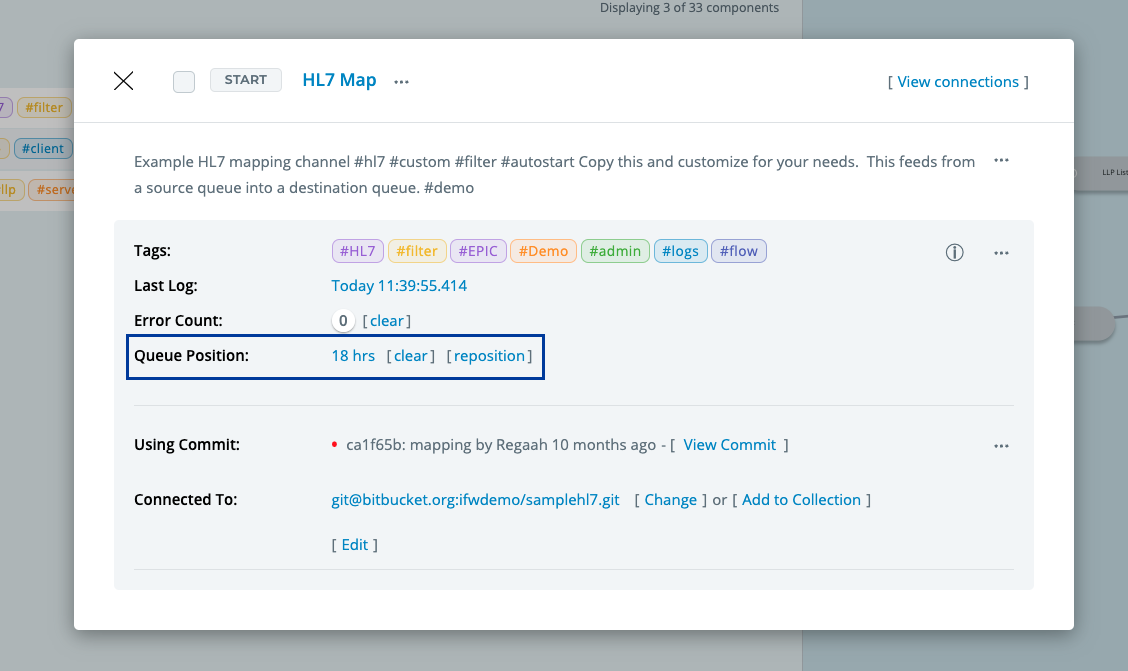Screen dimensions: 1128x671
Task: Open ellipsis menu in Using Commit row
Action: pos(1001,446)
